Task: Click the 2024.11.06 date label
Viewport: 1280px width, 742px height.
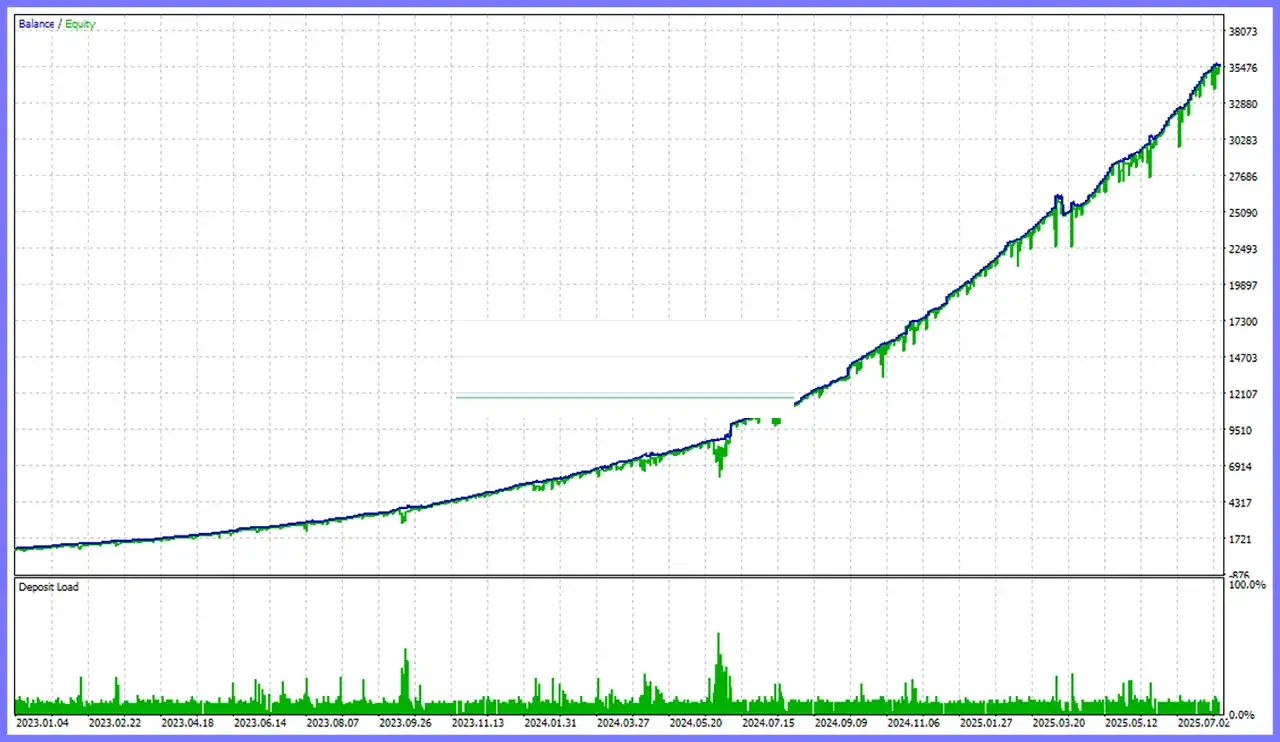Action: [914, 722]
